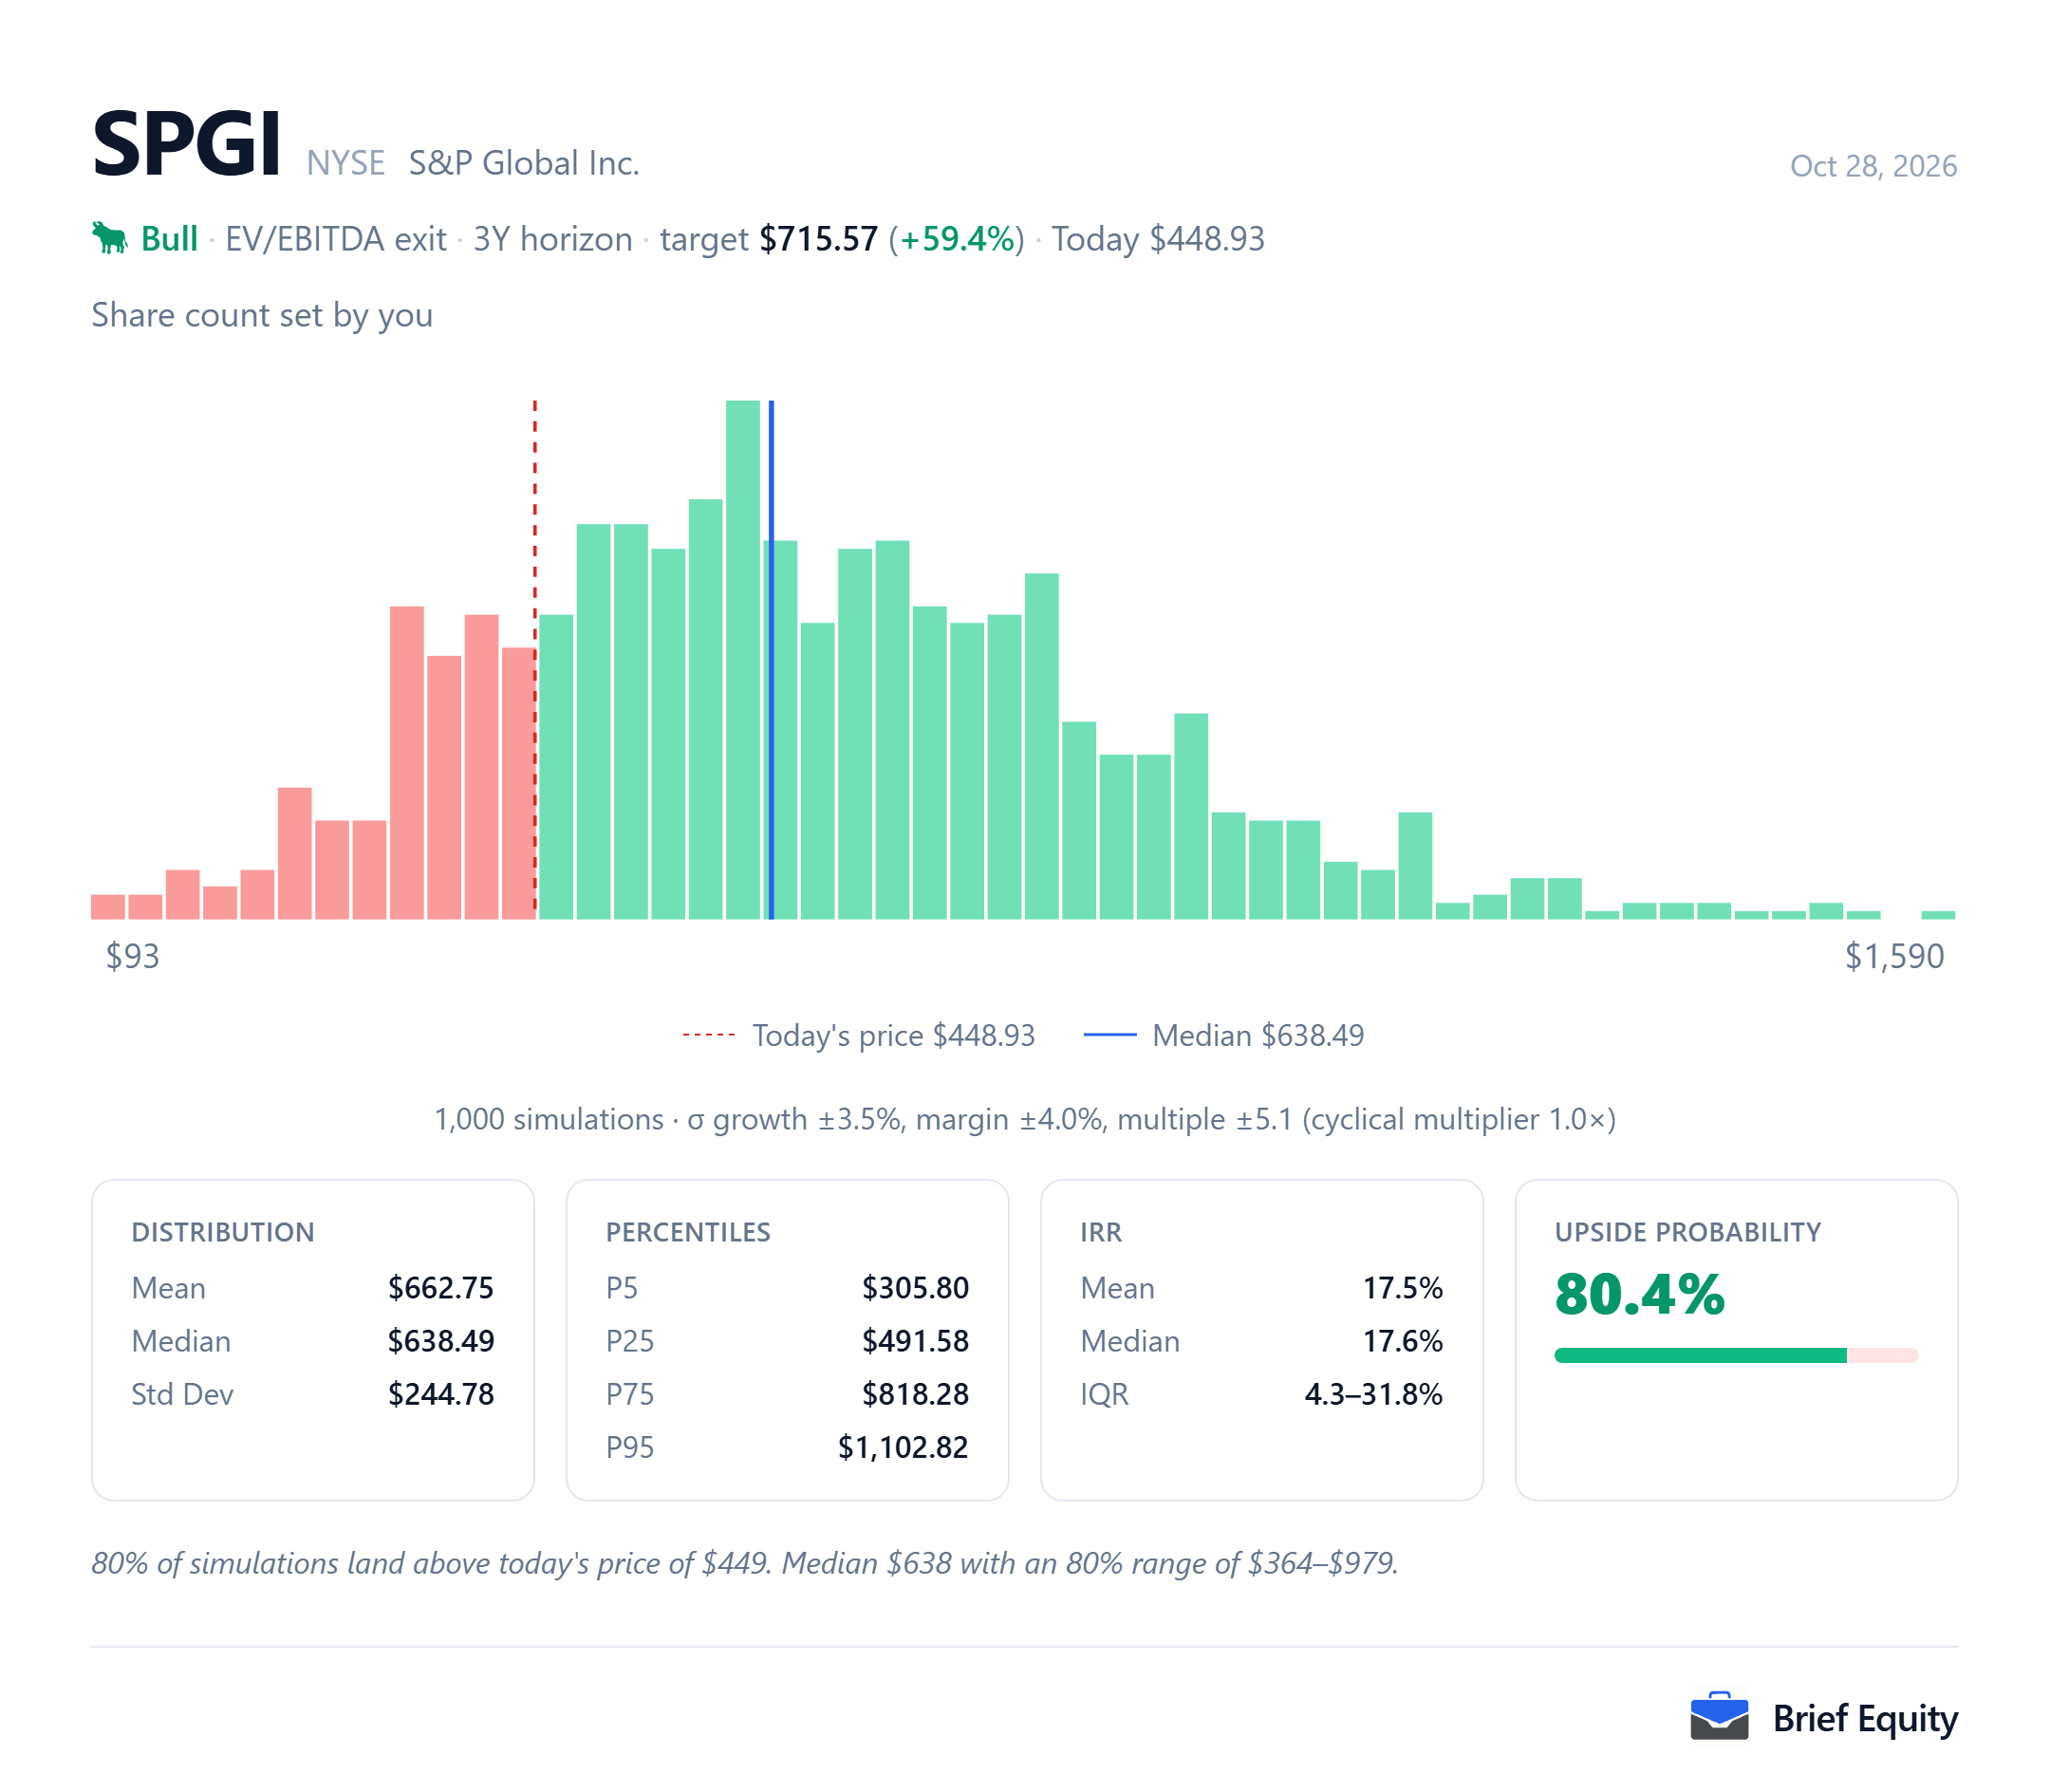Click the $1,590 axis maximum label
Screen dimensions: 2050x1792
1894,956
